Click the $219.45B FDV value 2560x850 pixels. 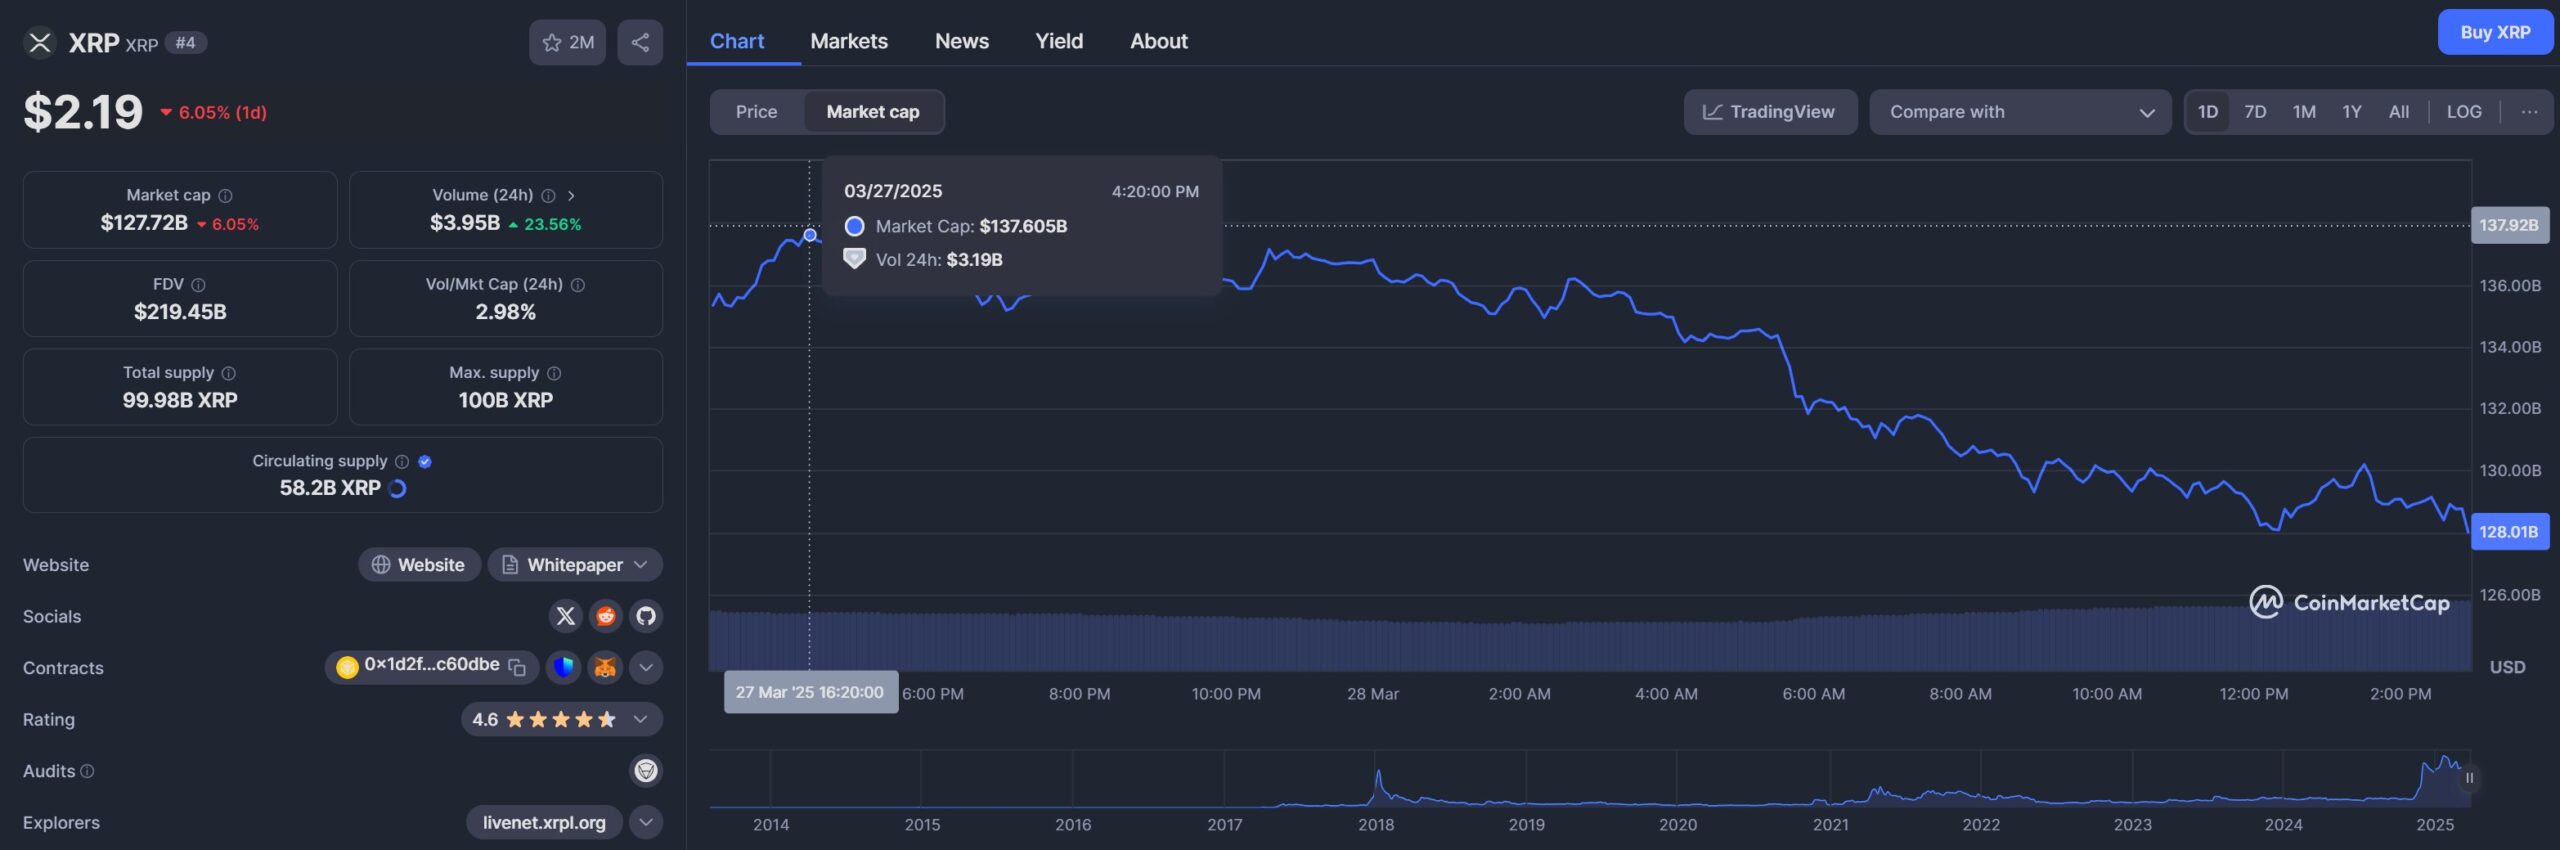(x=180, y=312)
